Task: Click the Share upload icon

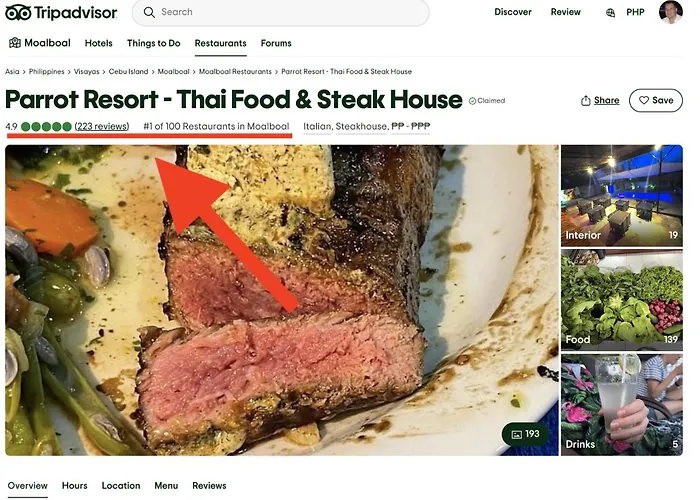Action: point(585,100)
